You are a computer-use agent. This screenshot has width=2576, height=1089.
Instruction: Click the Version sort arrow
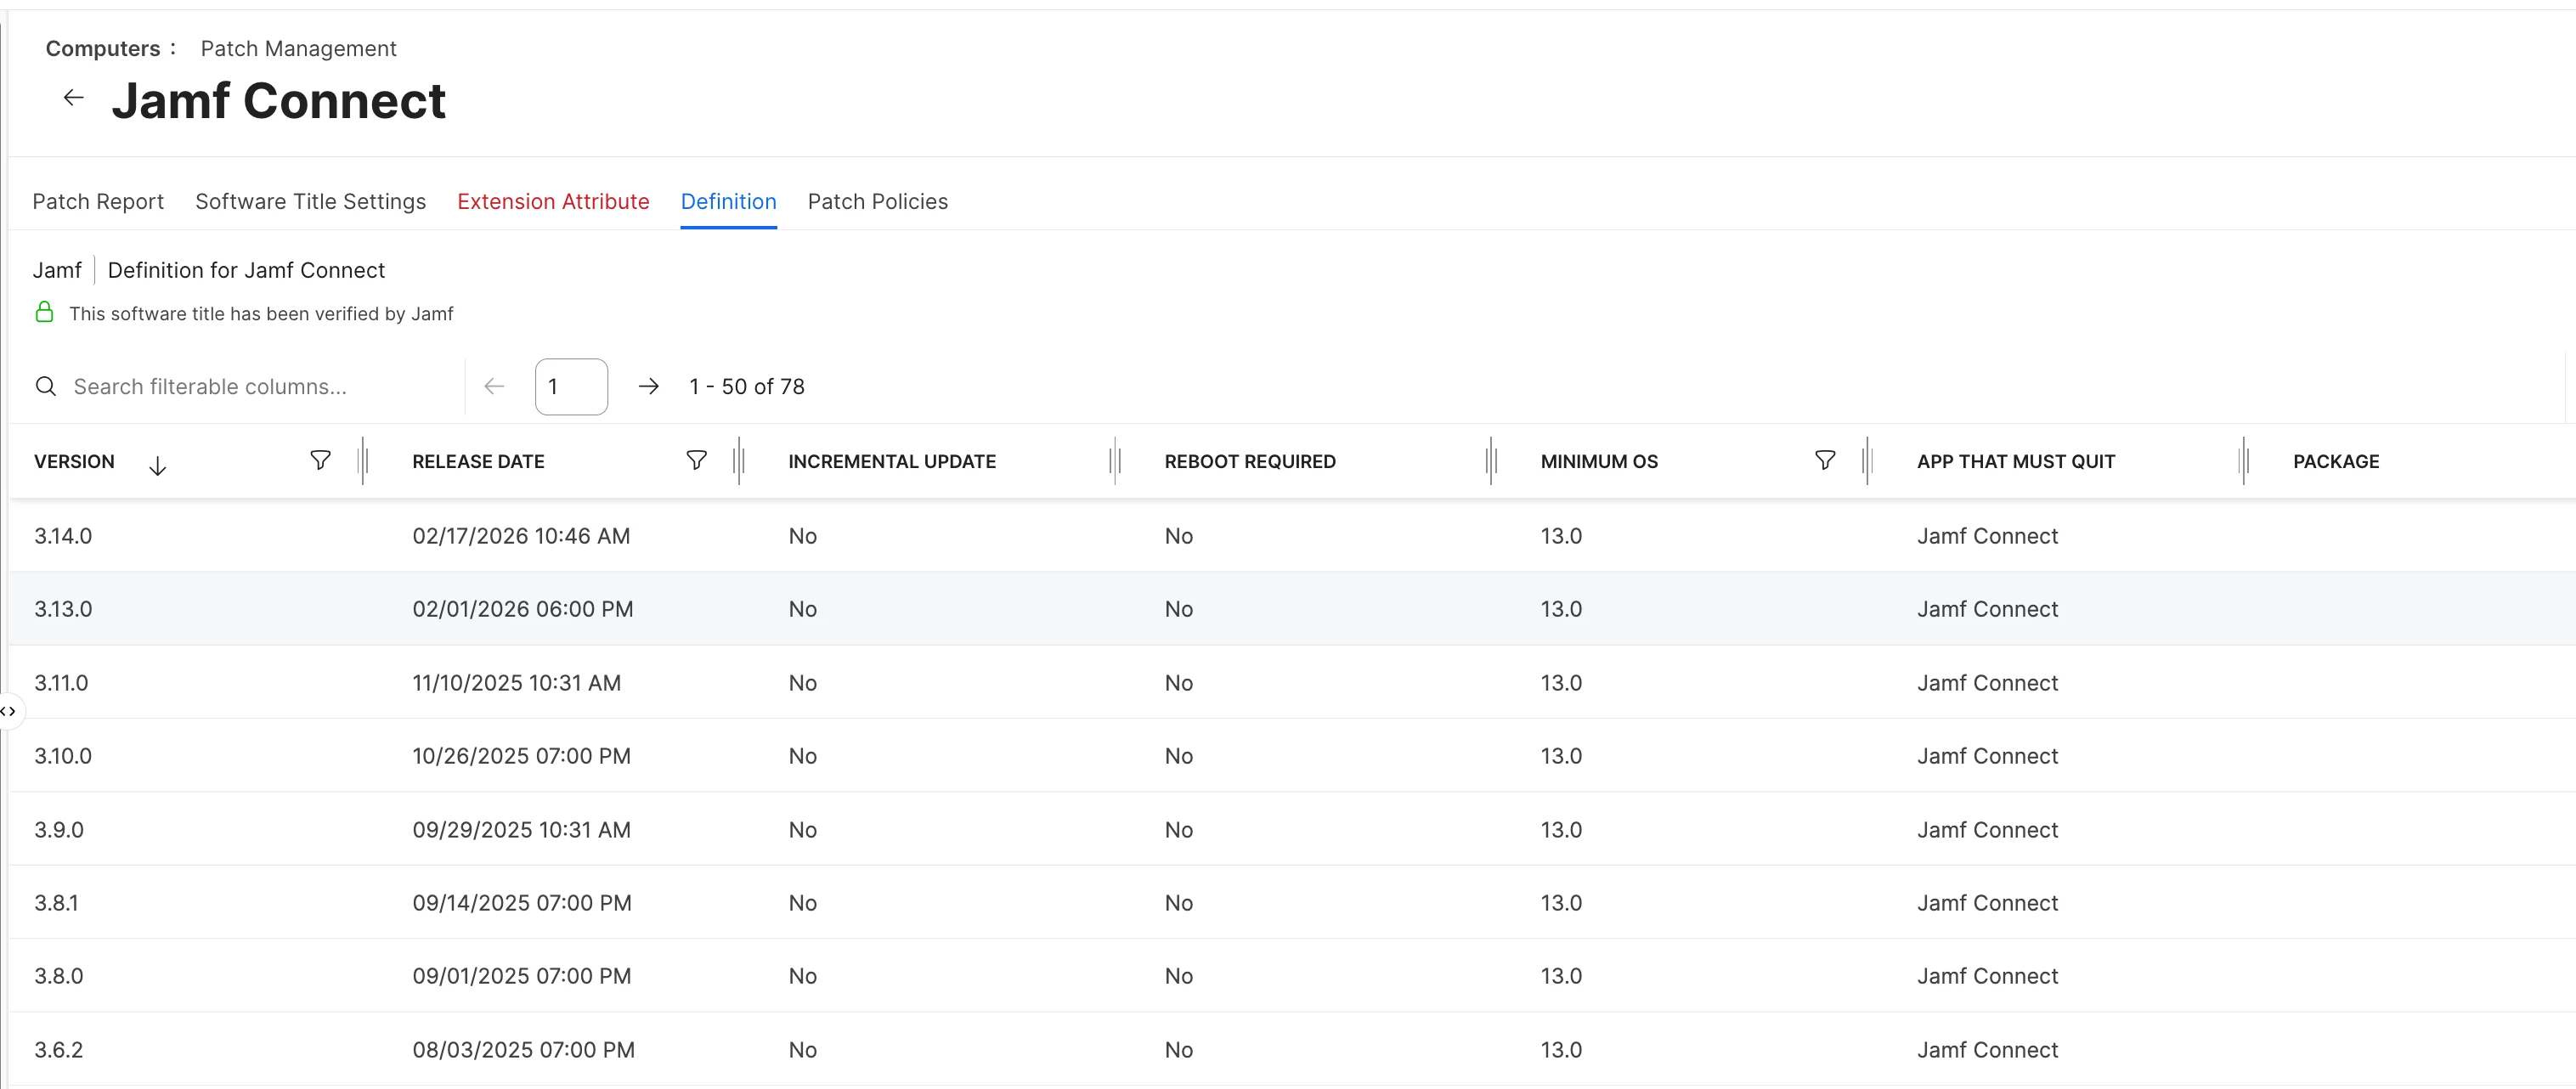tap(157, 466)
